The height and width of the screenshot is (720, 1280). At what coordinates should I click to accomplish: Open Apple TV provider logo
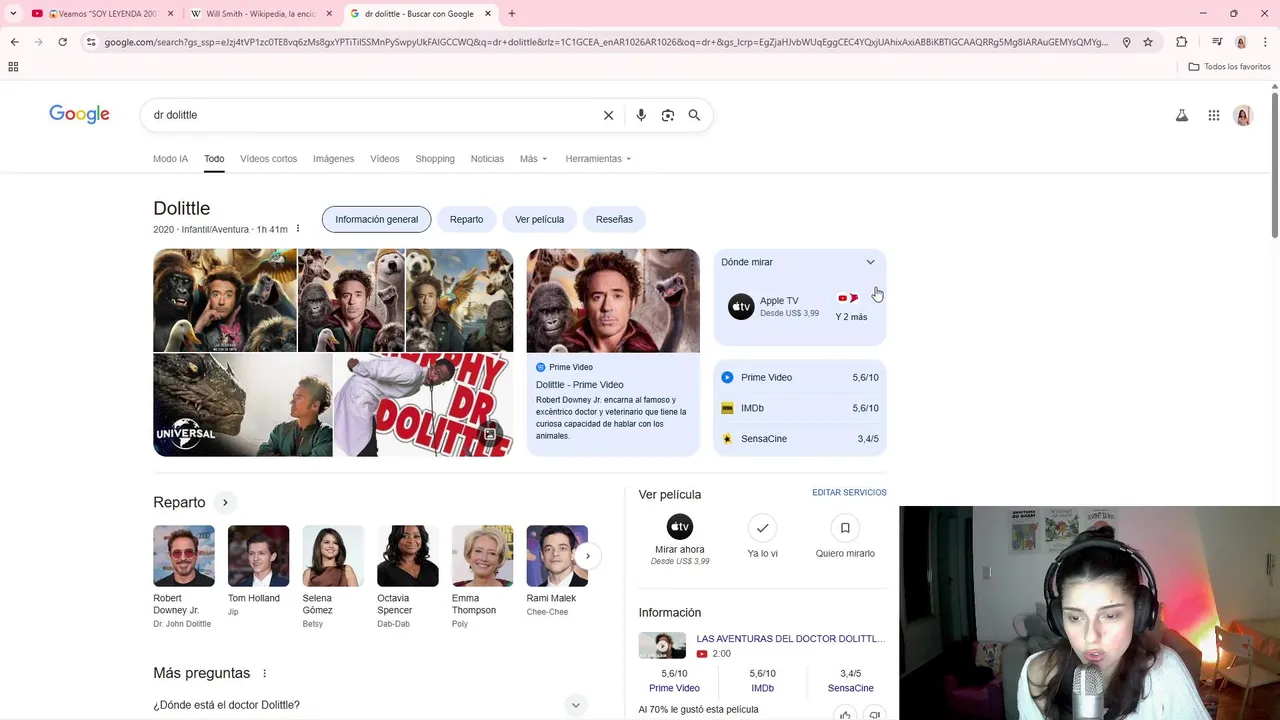pos(741,307)
